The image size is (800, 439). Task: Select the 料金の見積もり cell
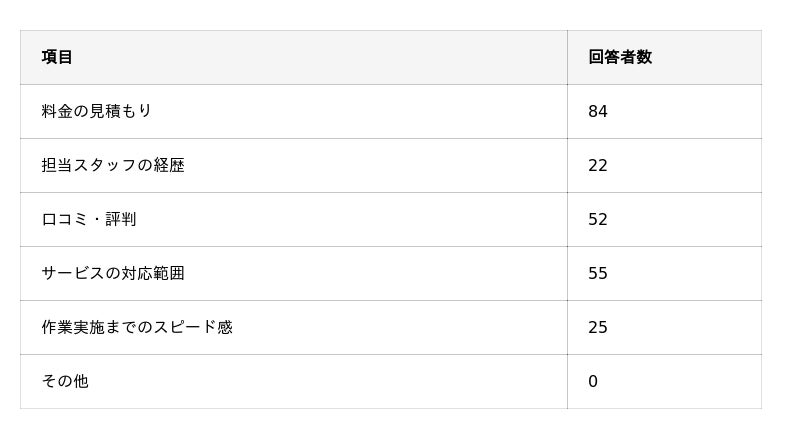pyautogui.click(x=97, y=111)
